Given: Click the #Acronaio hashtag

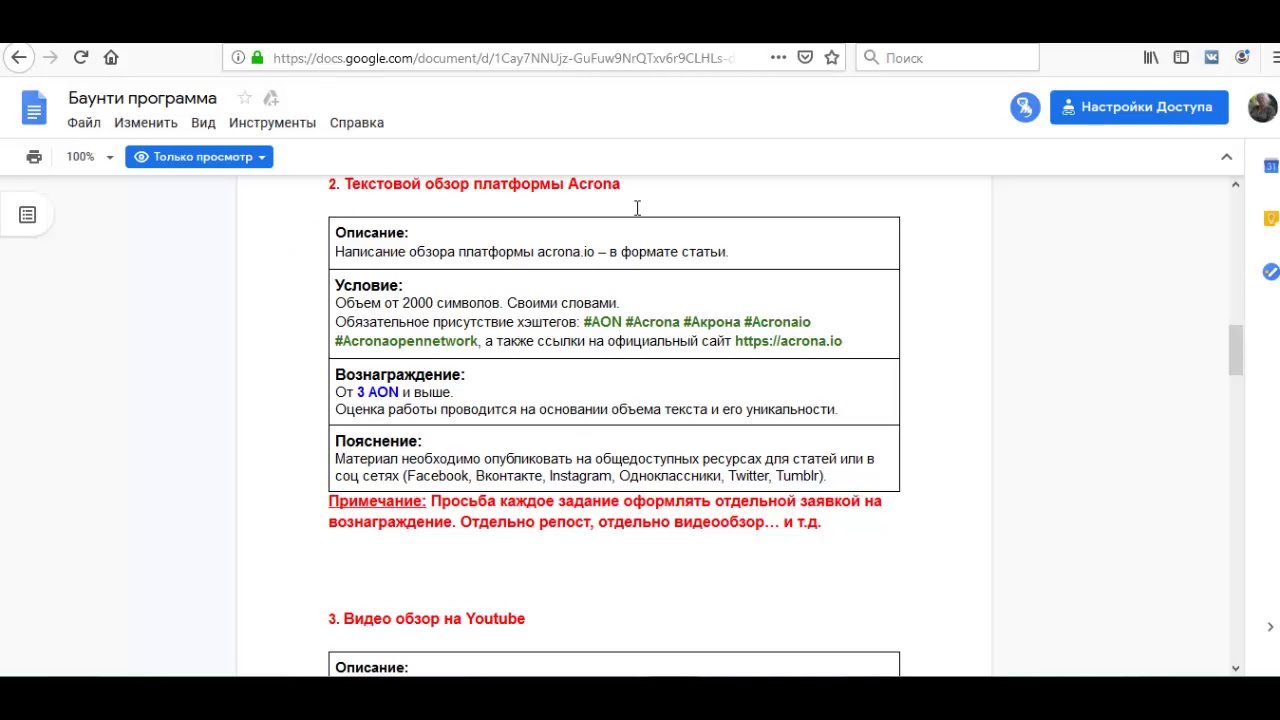Looking at the screenshot, I should tap(777, 322).
